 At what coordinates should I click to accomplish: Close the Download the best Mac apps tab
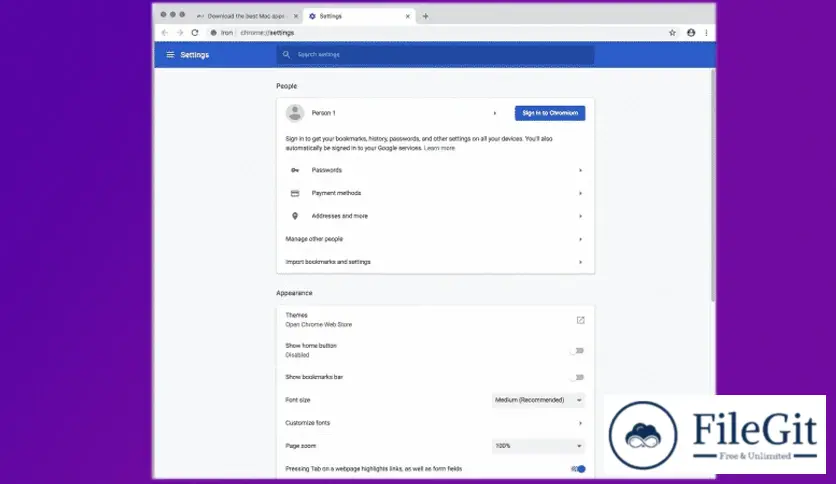click(296, 16)
